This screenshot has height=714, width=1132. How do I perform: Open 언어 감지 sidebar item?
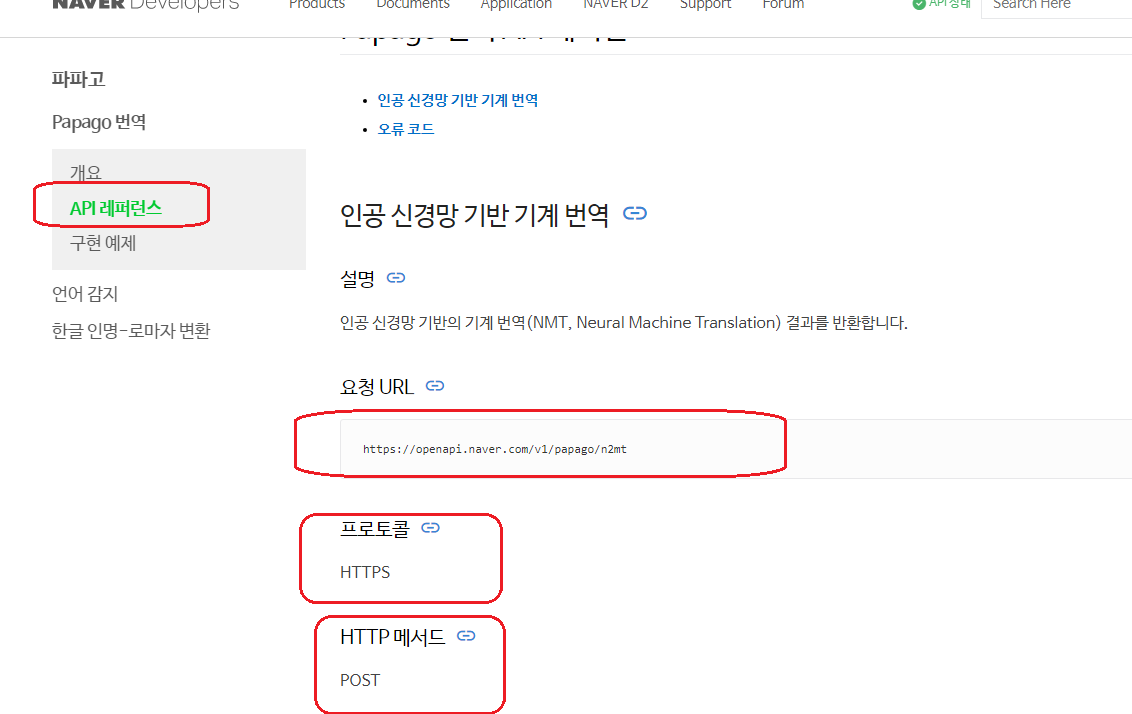84,294
